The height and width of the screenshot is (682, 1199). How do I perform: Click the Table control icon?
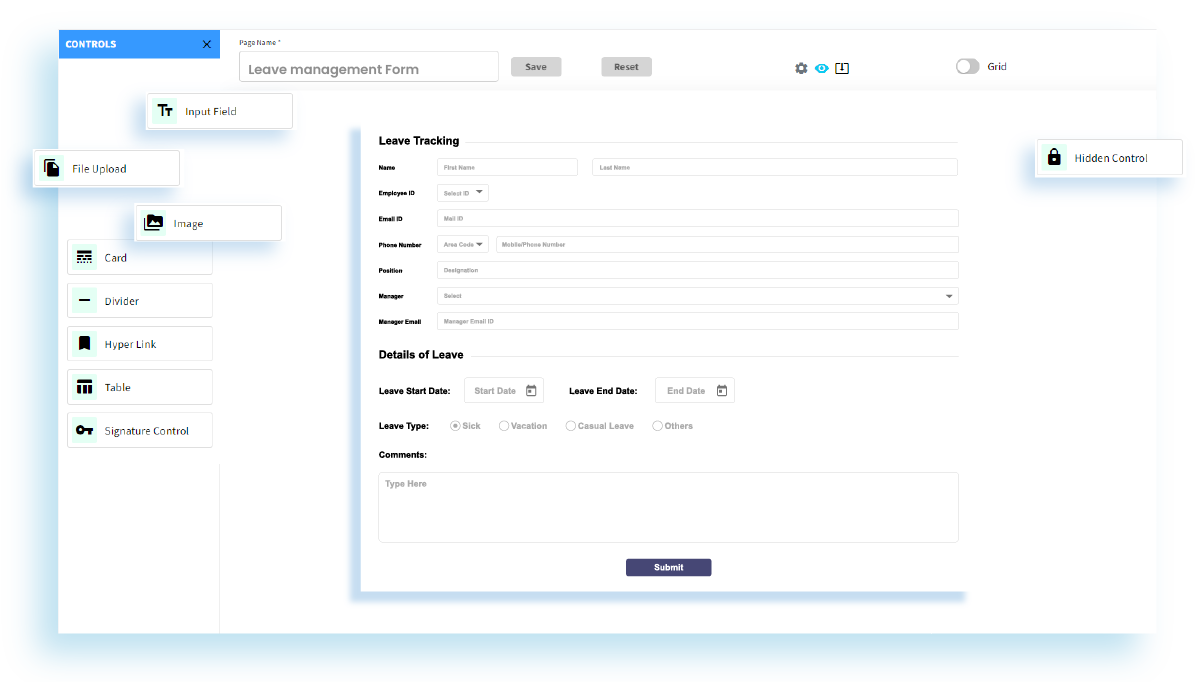pos(84,387)
